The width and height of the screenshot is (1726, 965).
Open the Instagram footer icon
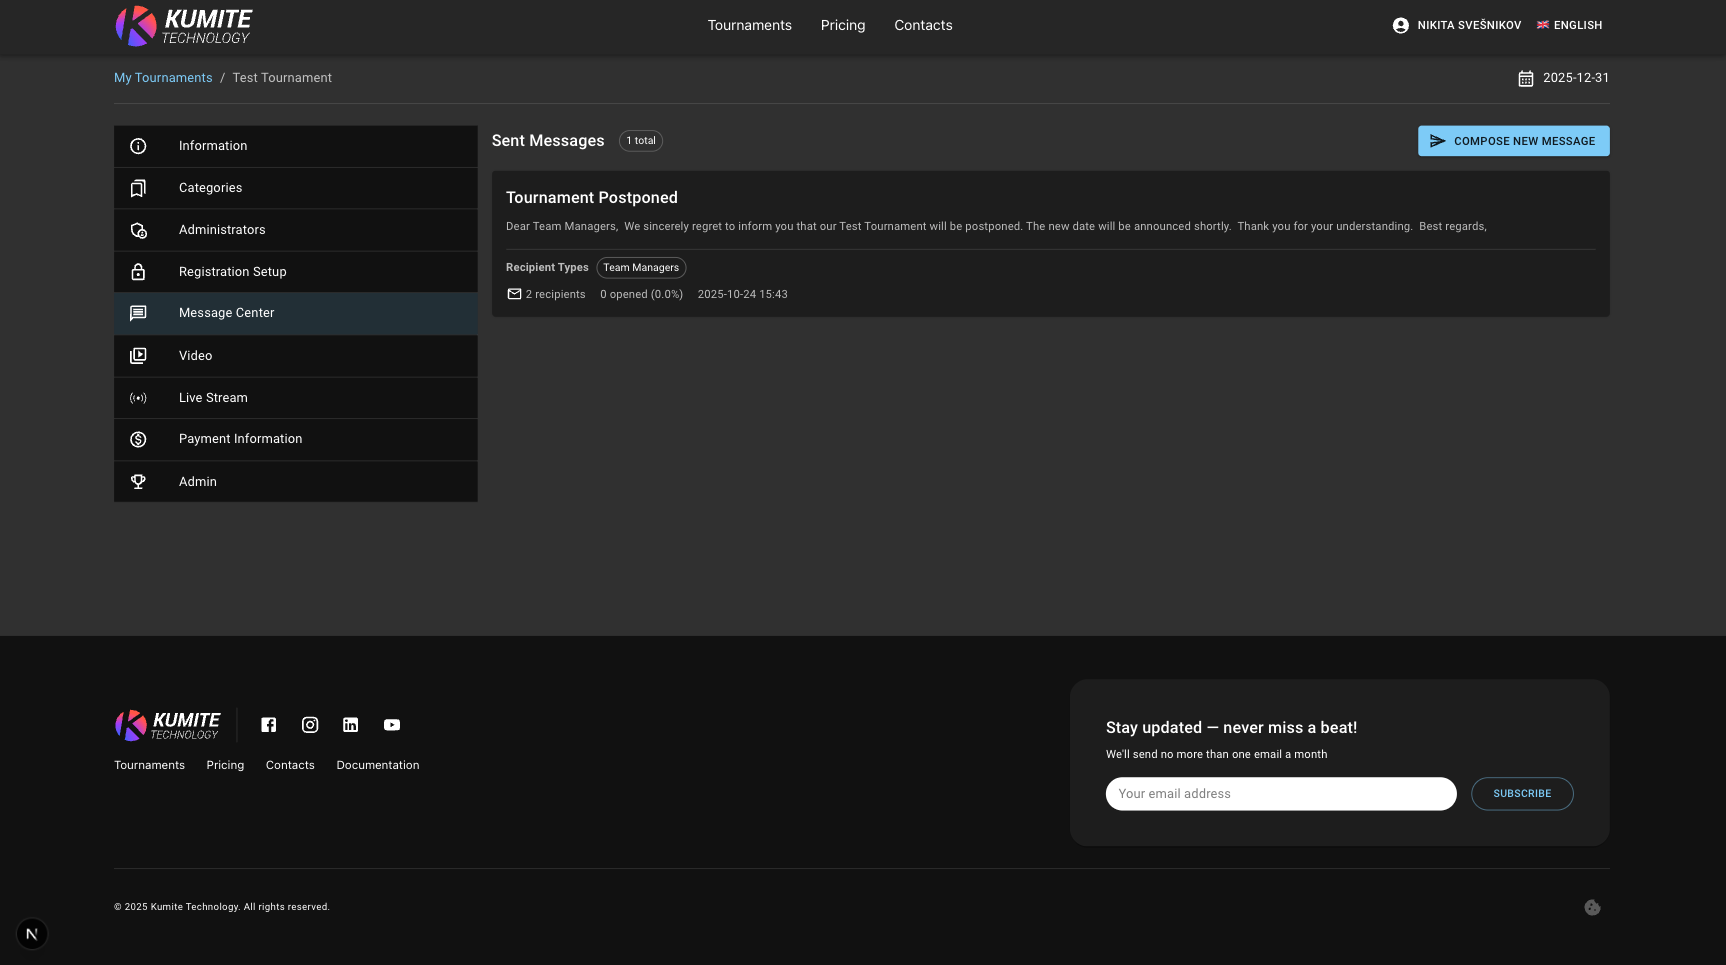pos(310,725)
